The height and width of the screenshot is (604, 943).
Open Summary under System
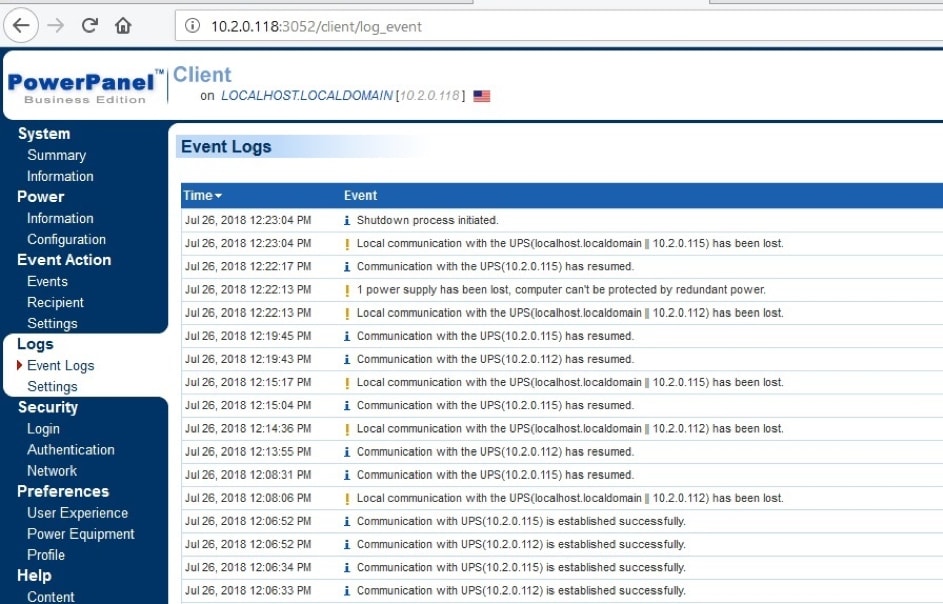[56, 155]
